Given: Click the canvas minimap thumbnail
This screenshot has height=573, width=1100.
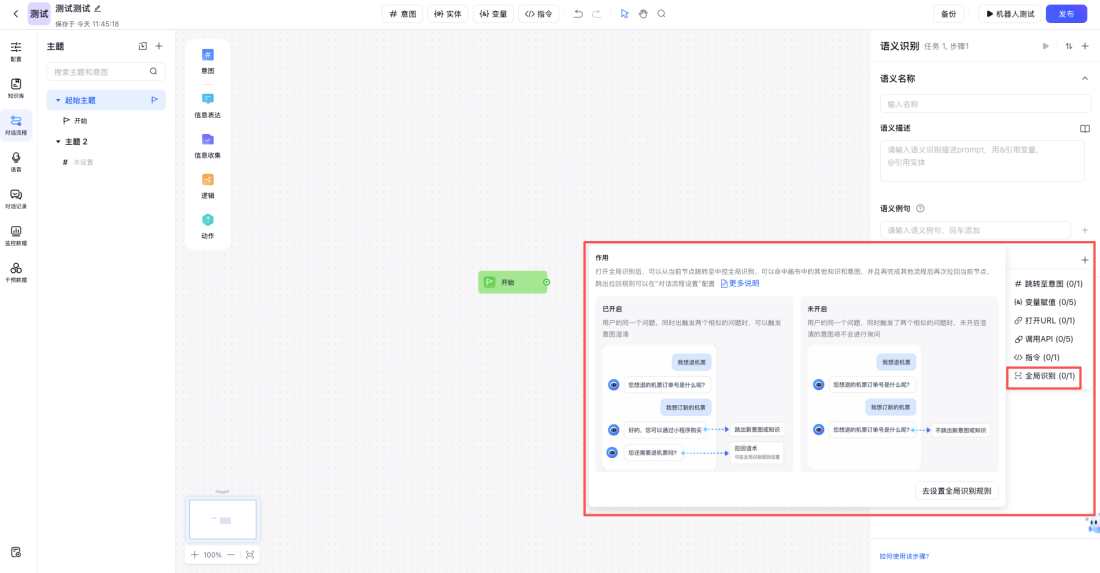Looking at the screenshot, I should pyautogui.click(x=223, y=520).
